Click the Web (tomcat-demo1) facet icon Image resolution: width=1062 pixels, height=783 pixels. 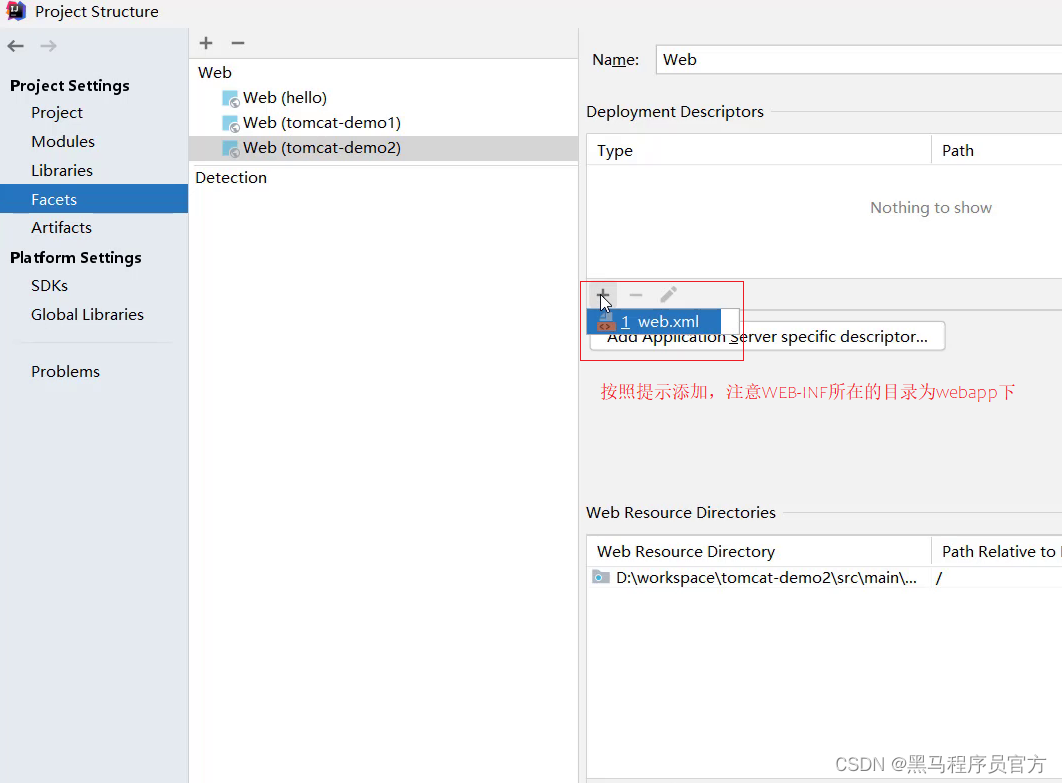click(231, 123)
